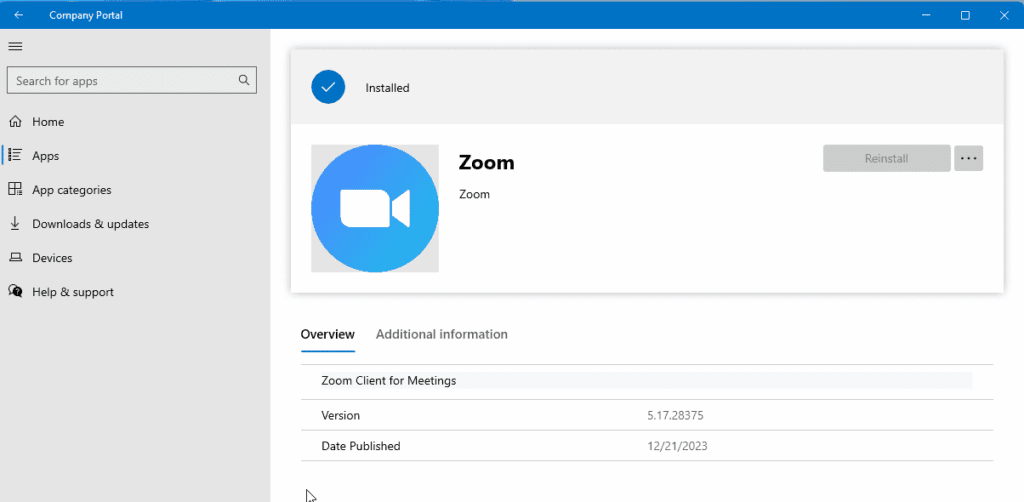Toggle the hamburger navigation menu

[15, 46]
